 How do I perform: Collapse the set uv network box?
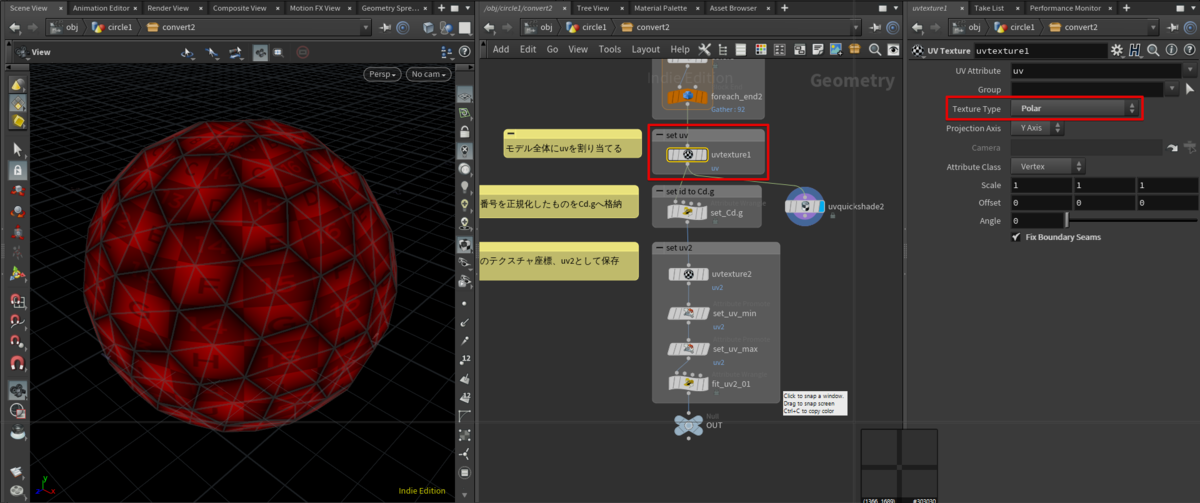coord(657,133)
